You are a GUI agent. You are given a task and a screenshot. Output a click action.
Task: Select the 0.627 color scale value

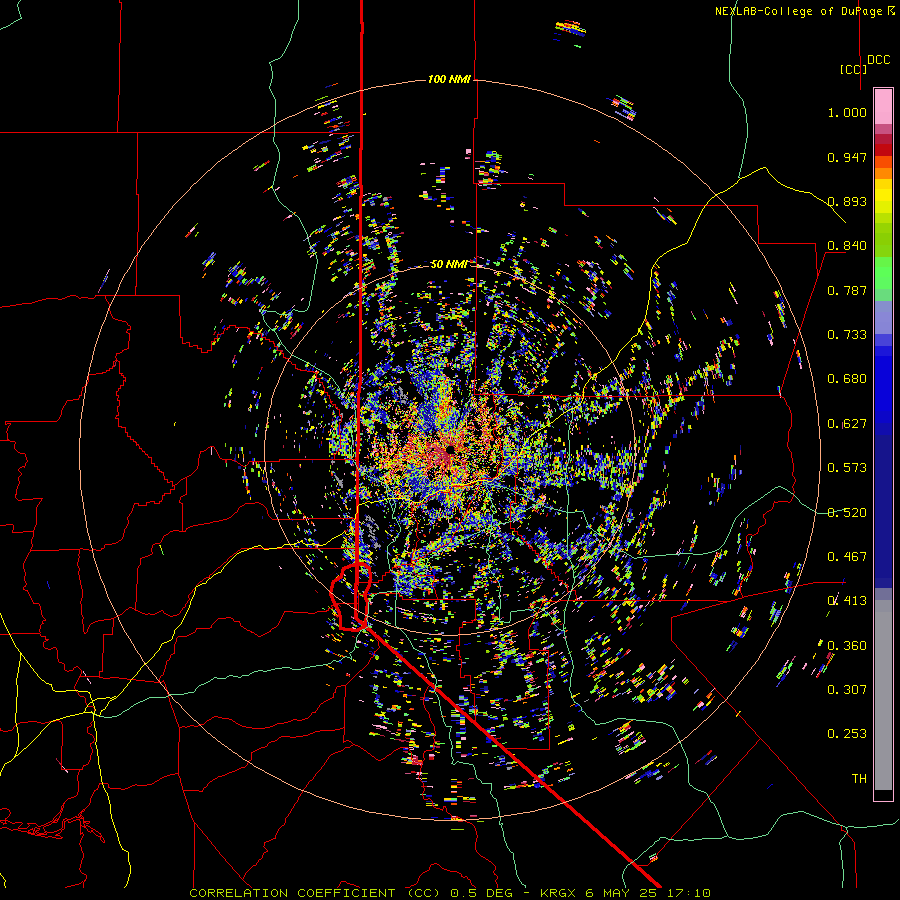847,424
